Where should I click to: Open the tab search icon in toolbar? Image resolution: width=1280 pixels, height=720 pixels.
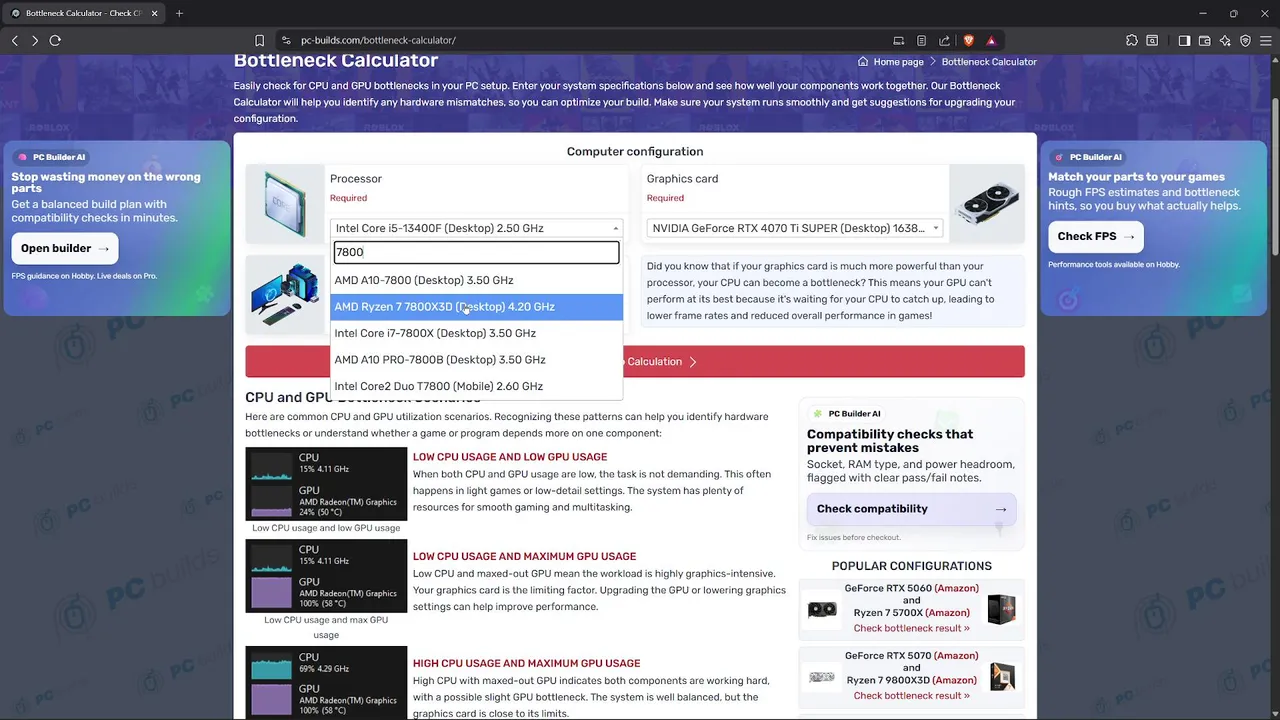[x=1152, y=40]
